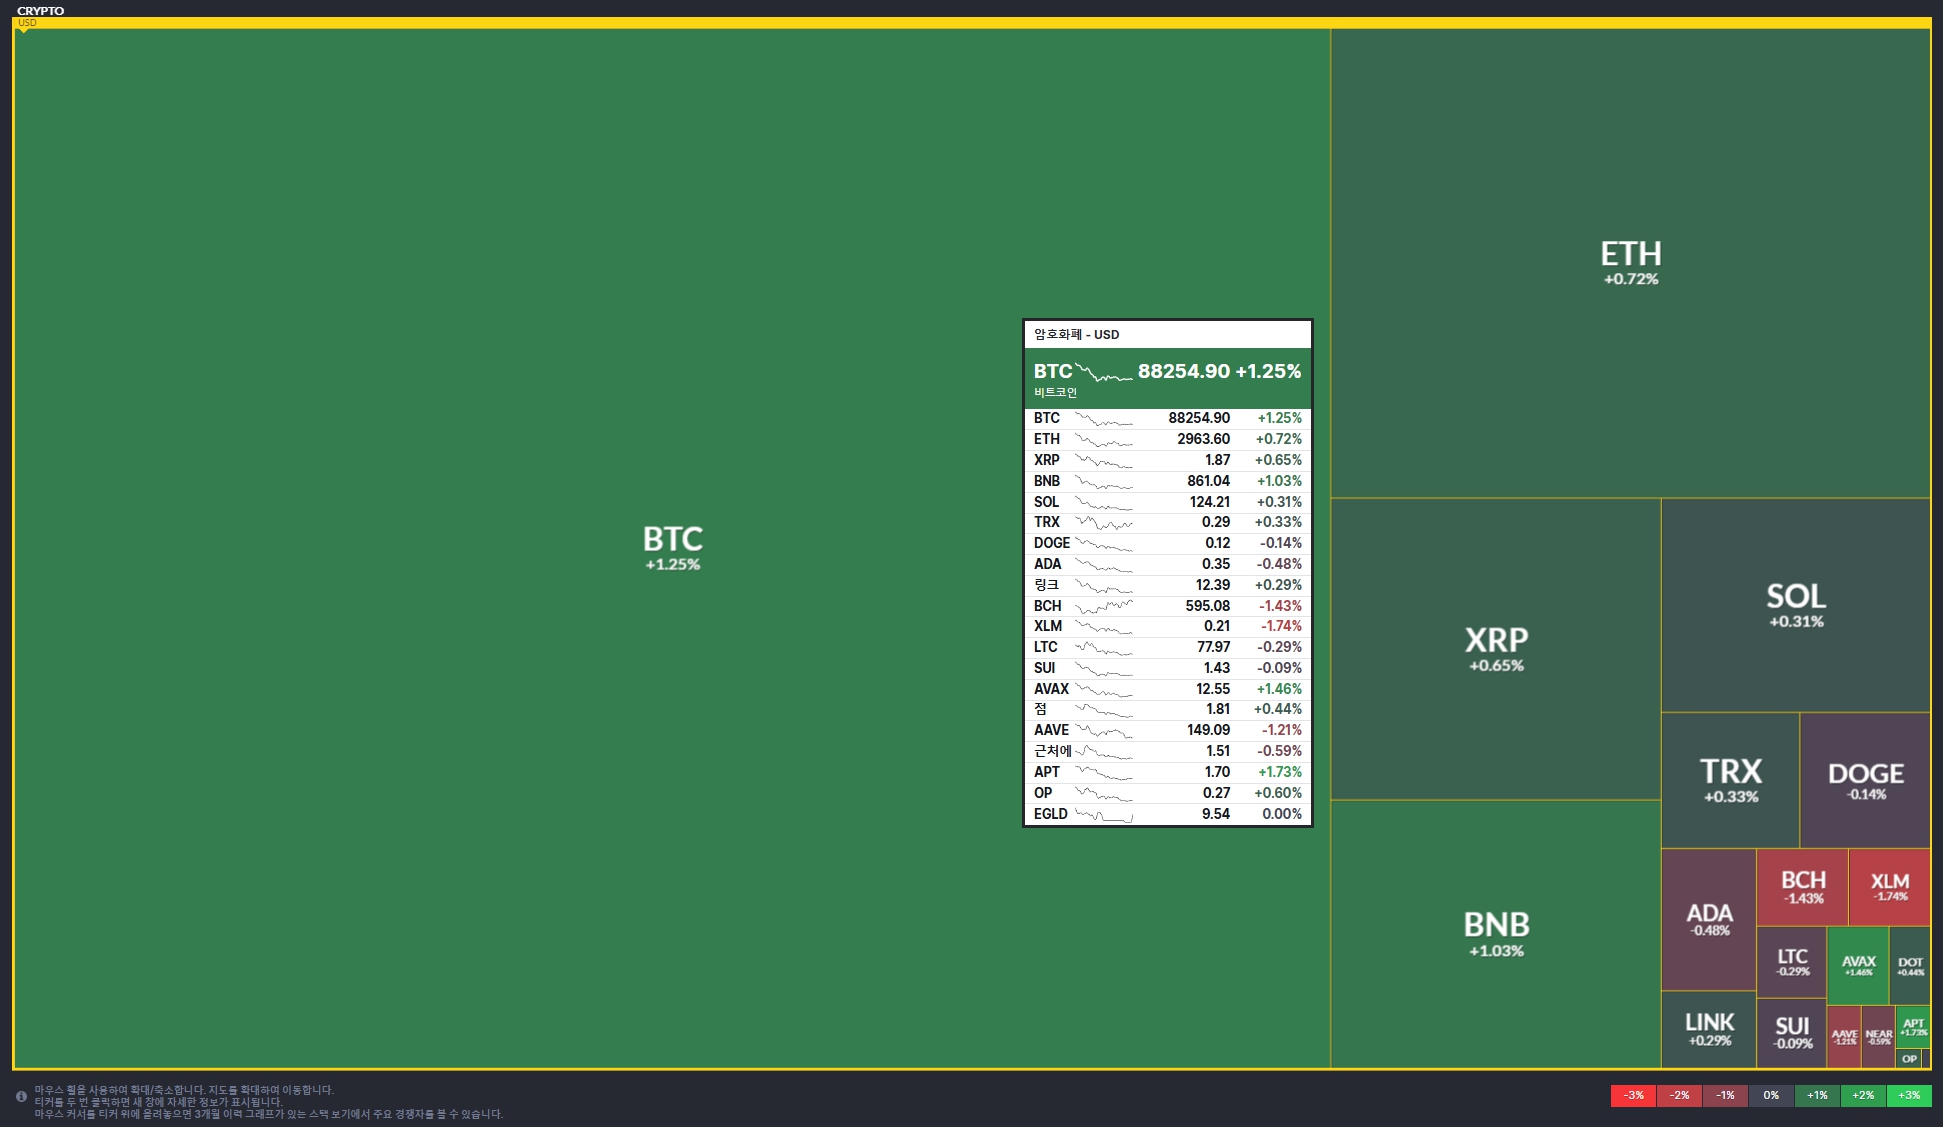Select the XLM red tile
1943x1127 pixels.
click(1889, 886)
